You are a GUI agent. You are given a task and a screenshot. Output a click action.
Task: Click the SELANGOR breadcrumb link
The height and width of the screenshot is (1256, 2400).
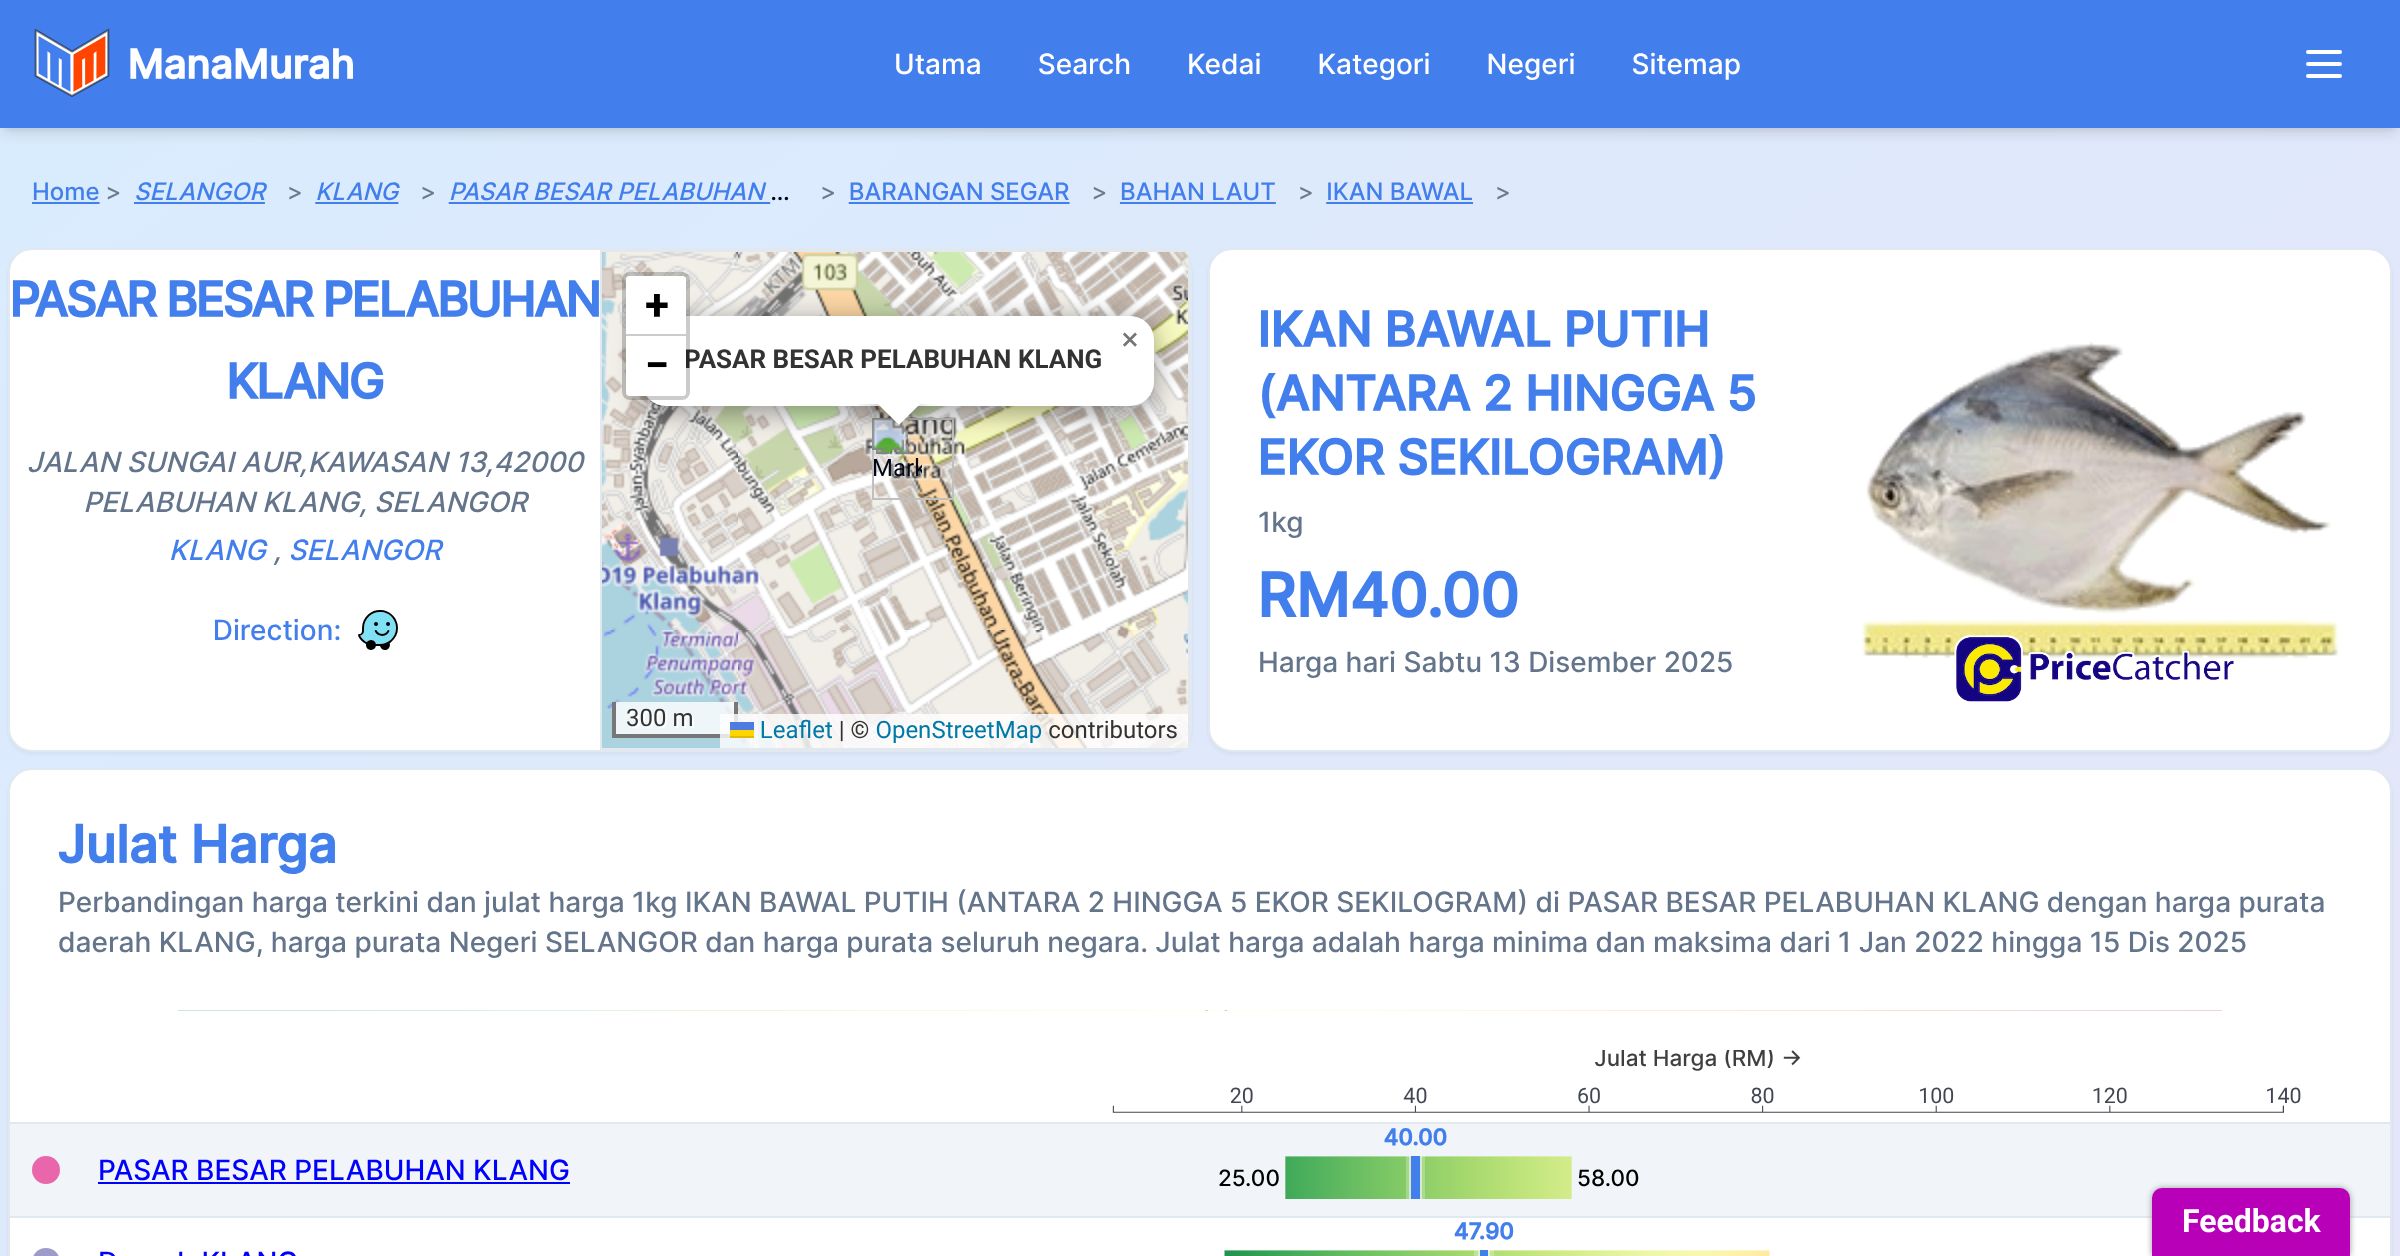200,191
